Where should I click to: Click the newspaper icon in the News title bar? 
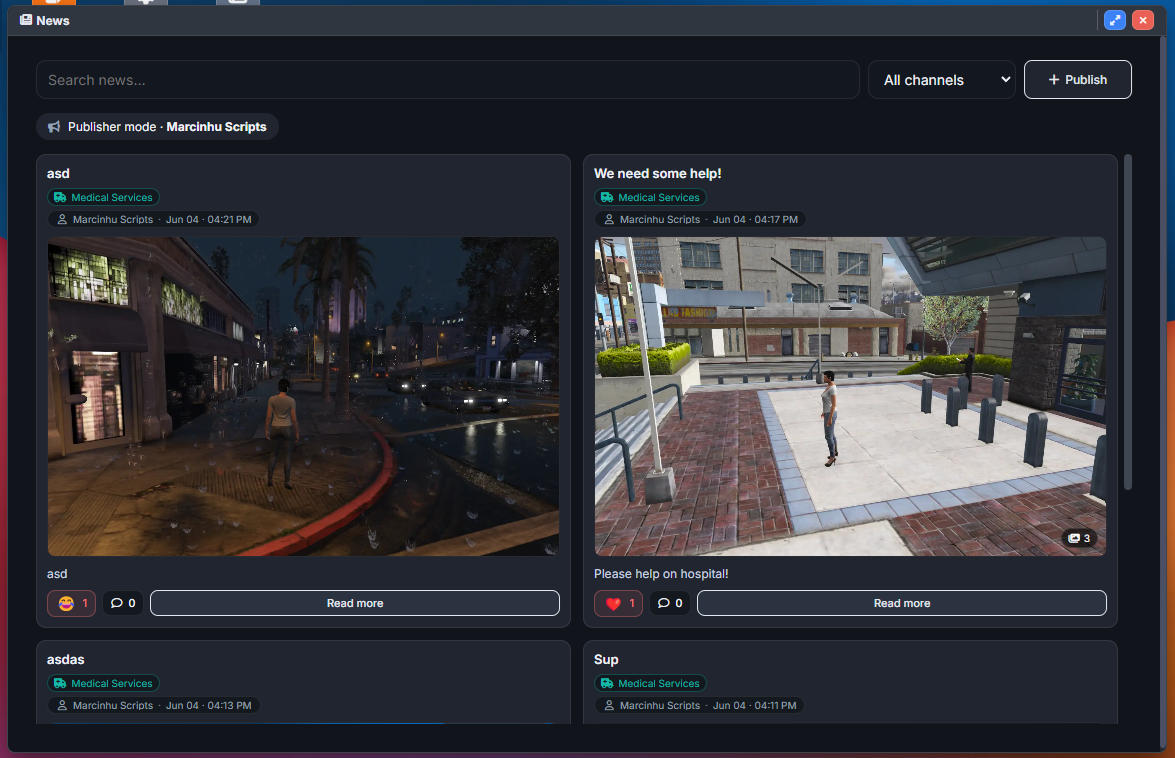(26, 20)
